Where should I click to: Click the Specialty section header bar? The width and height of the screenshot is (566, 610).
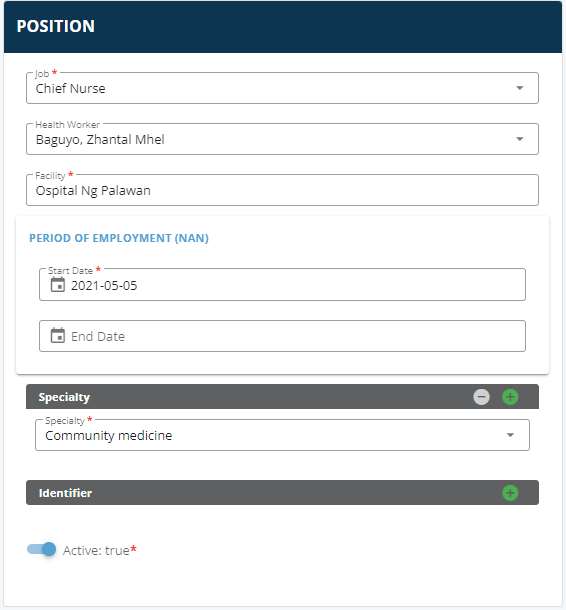[282, 397]
